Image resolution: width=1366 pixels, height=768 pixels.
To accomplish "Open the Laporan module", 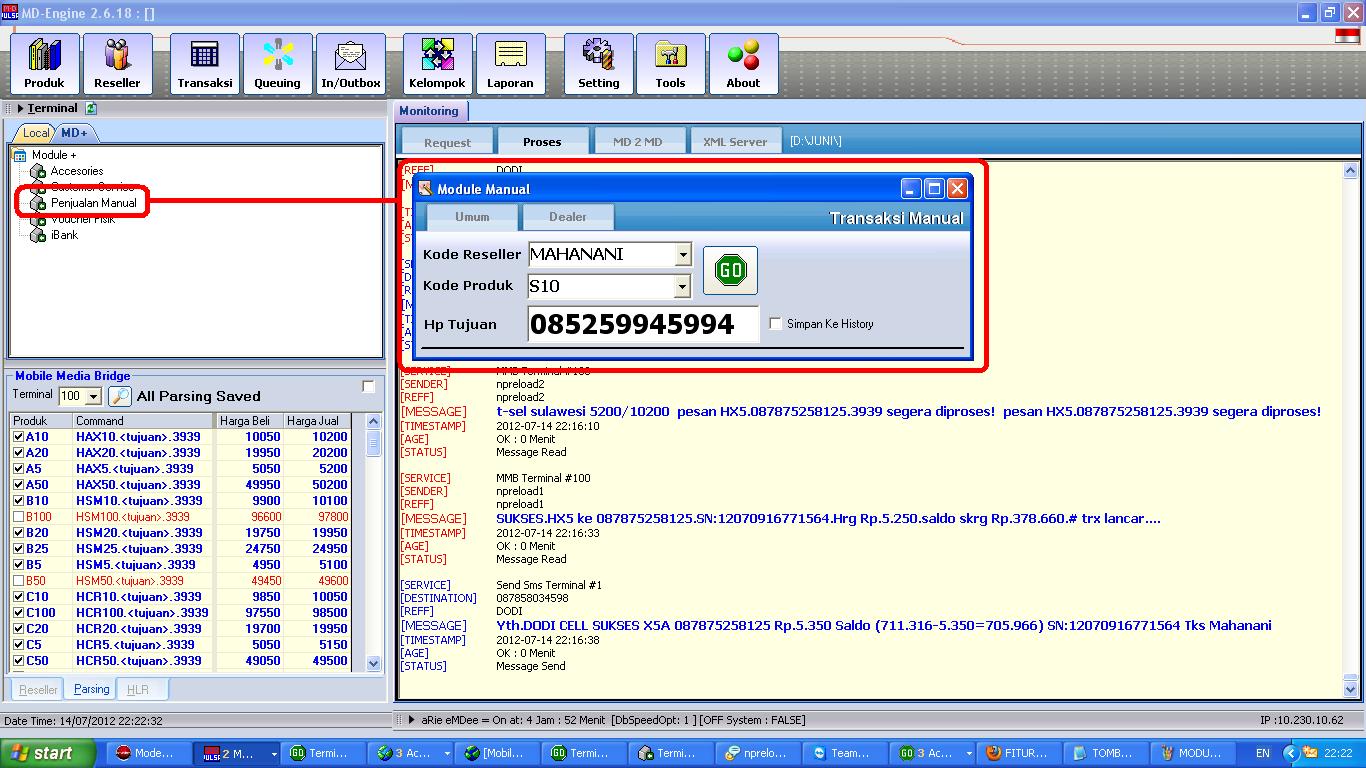I will click(511, 63).
